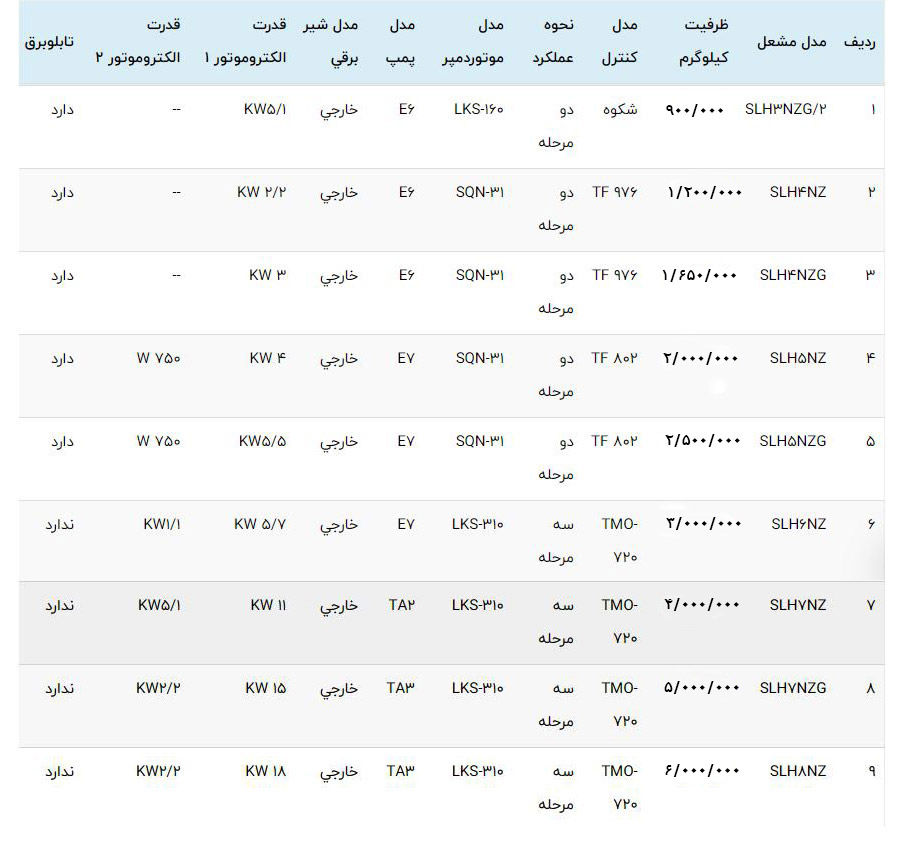Select the 'مدل کنترل' header cell

coord(620,41)
